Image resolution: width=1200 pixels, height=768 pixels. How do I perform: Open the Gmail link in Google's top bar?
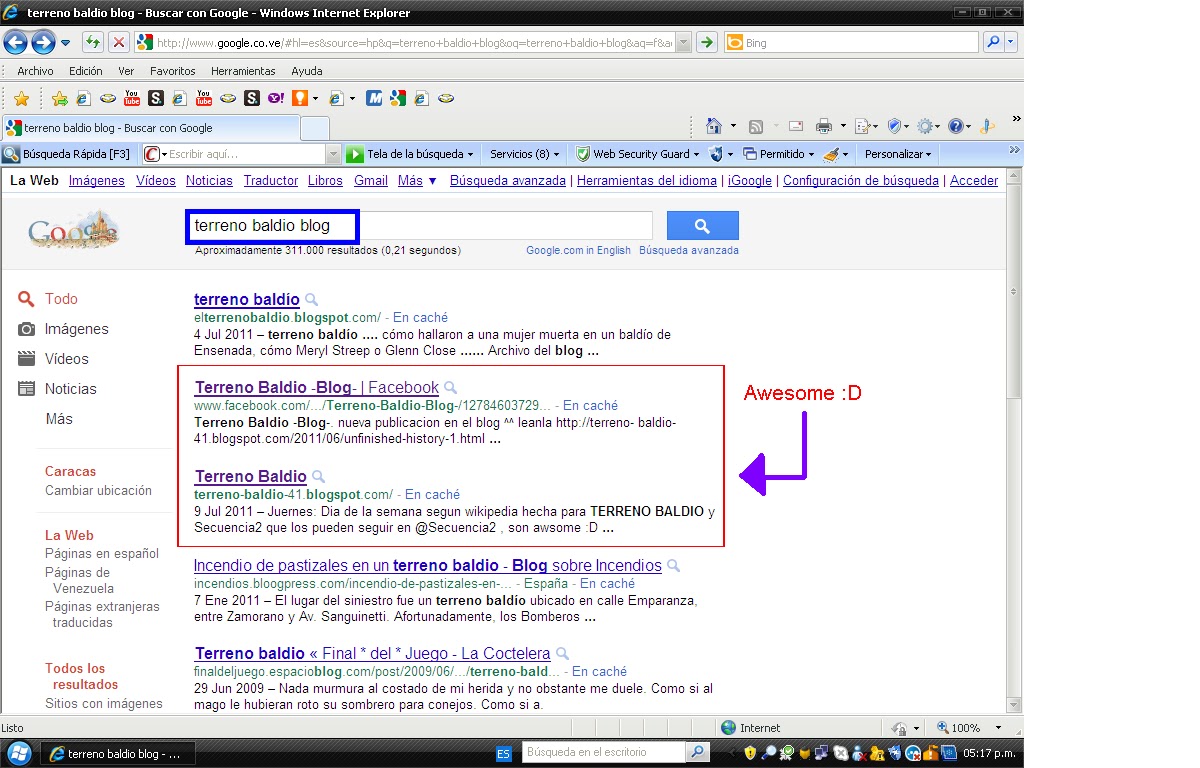tap(371, 181)
